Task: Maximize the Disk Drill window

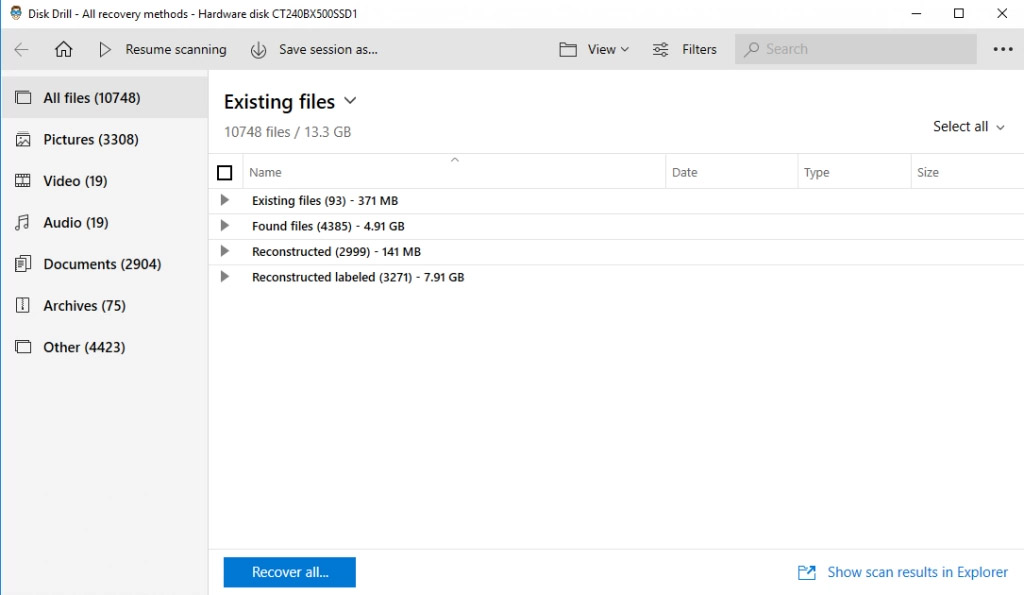Action: click(959, 13)
